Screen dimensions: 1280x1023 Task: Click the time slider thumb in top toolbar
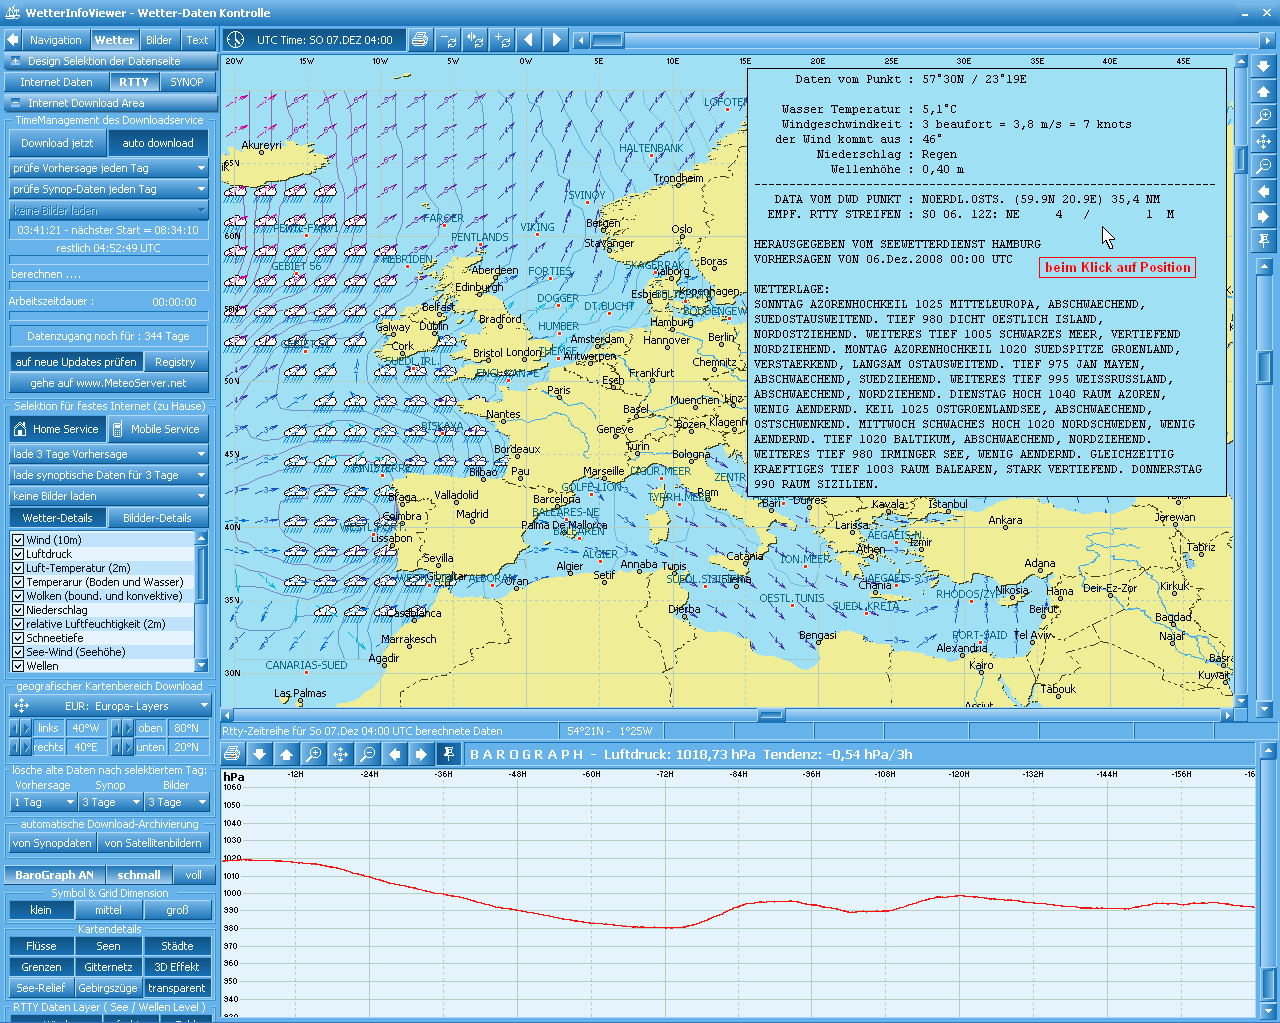tap(607, 40)
